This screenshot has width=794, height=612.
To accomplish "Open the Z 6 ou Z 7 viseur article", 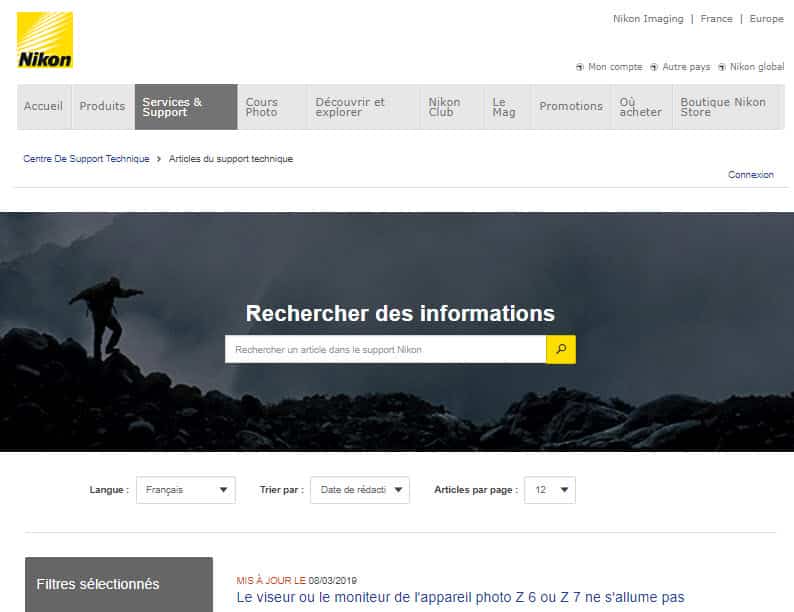I will click(x=460, y=597).
